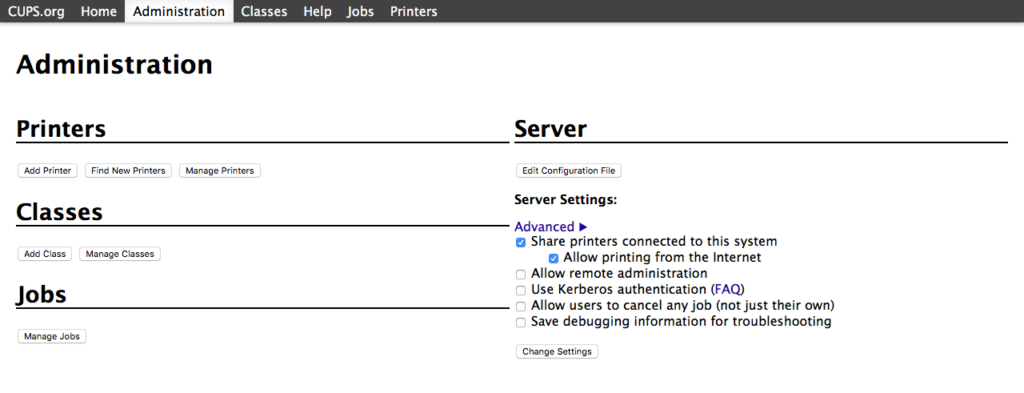Open the Help tab
Screen dimensions: 1024x393
[x=317, y=11]
